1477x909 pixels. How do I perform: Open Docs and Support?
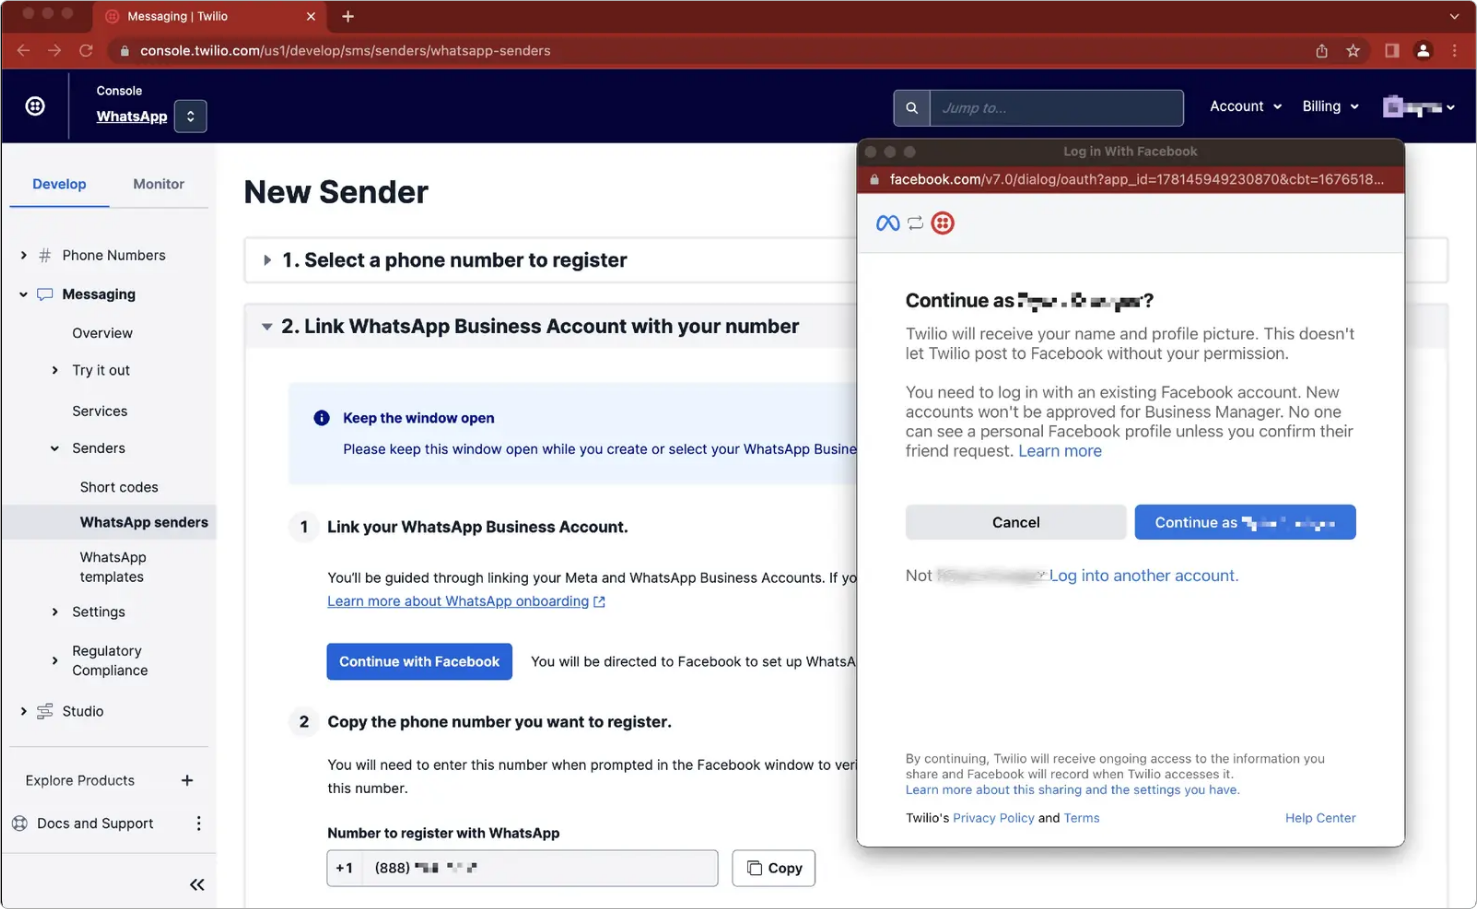(95, 823)
